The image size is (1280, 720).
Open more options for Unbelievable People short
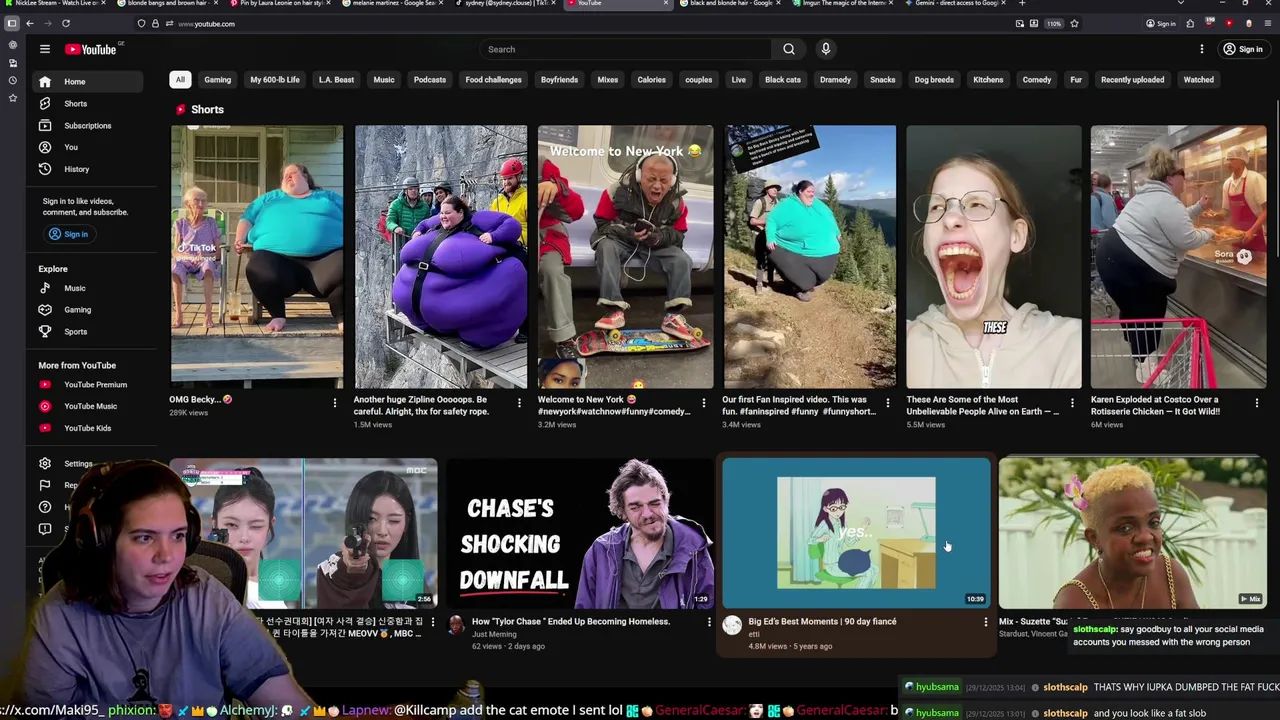click(1072, 403)
